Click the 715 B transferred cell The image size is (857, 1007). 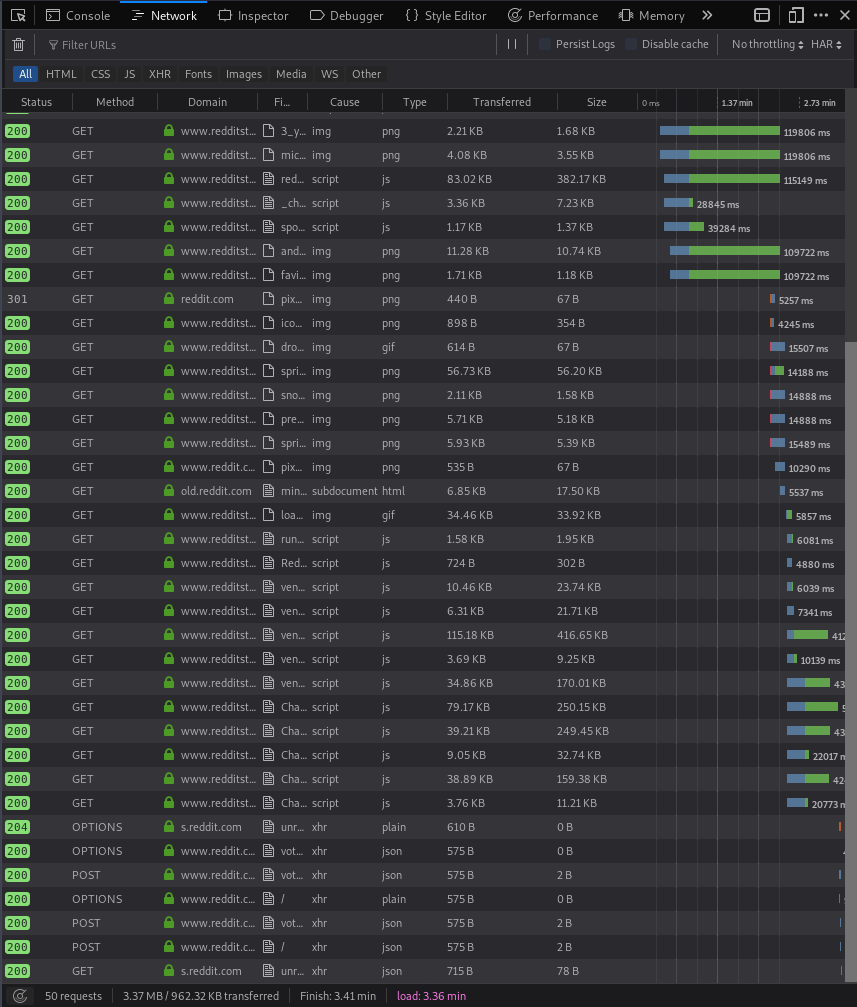pyautogui.click(x=460, y=971)
